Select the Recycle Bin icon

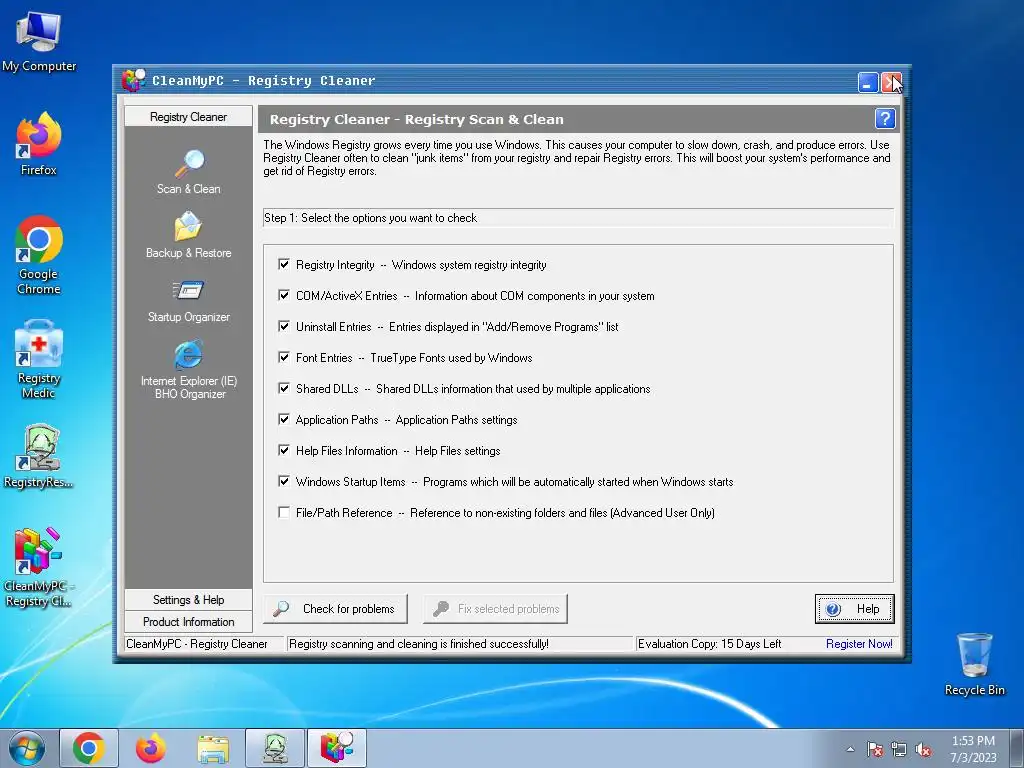pyautogui.click(x=974, y=664)
